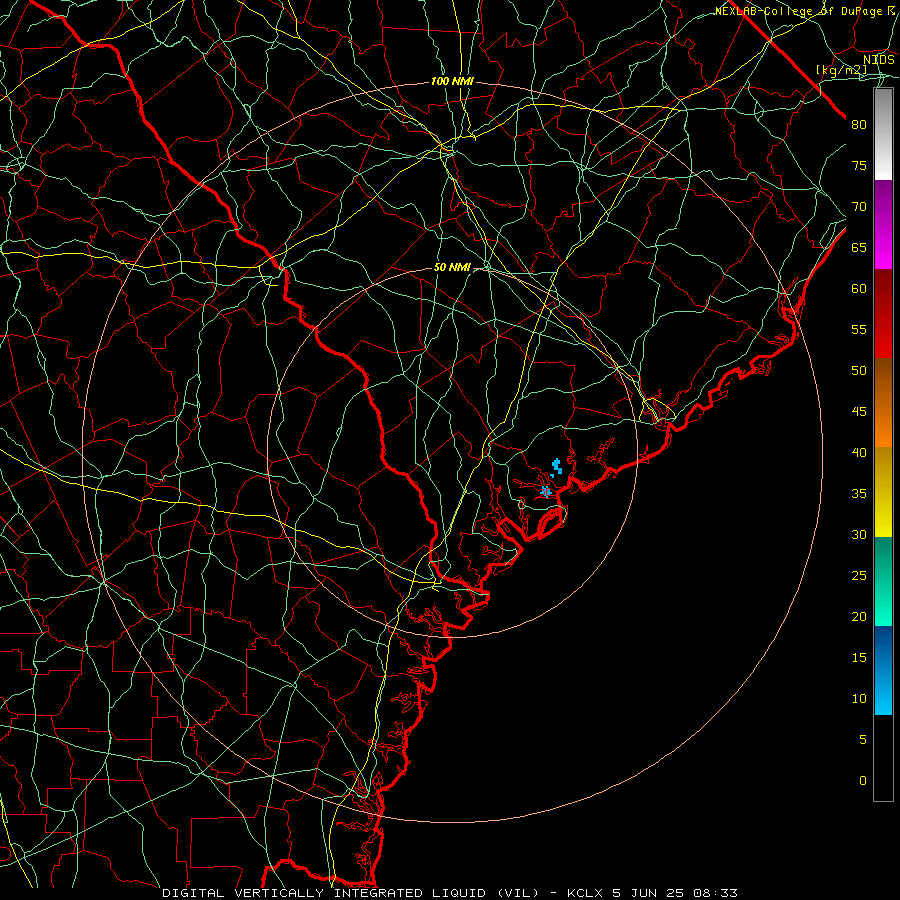Select the 5 value on the scale
The width and height of the screenshot is (900, 900).
tap(863, 740)
